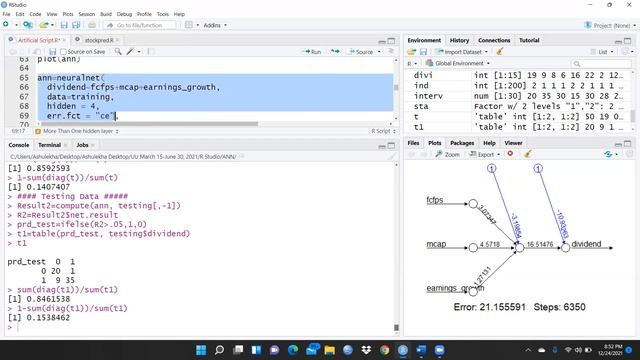Open the Tools menu
The image size is (640, 360).
point(162,14)
